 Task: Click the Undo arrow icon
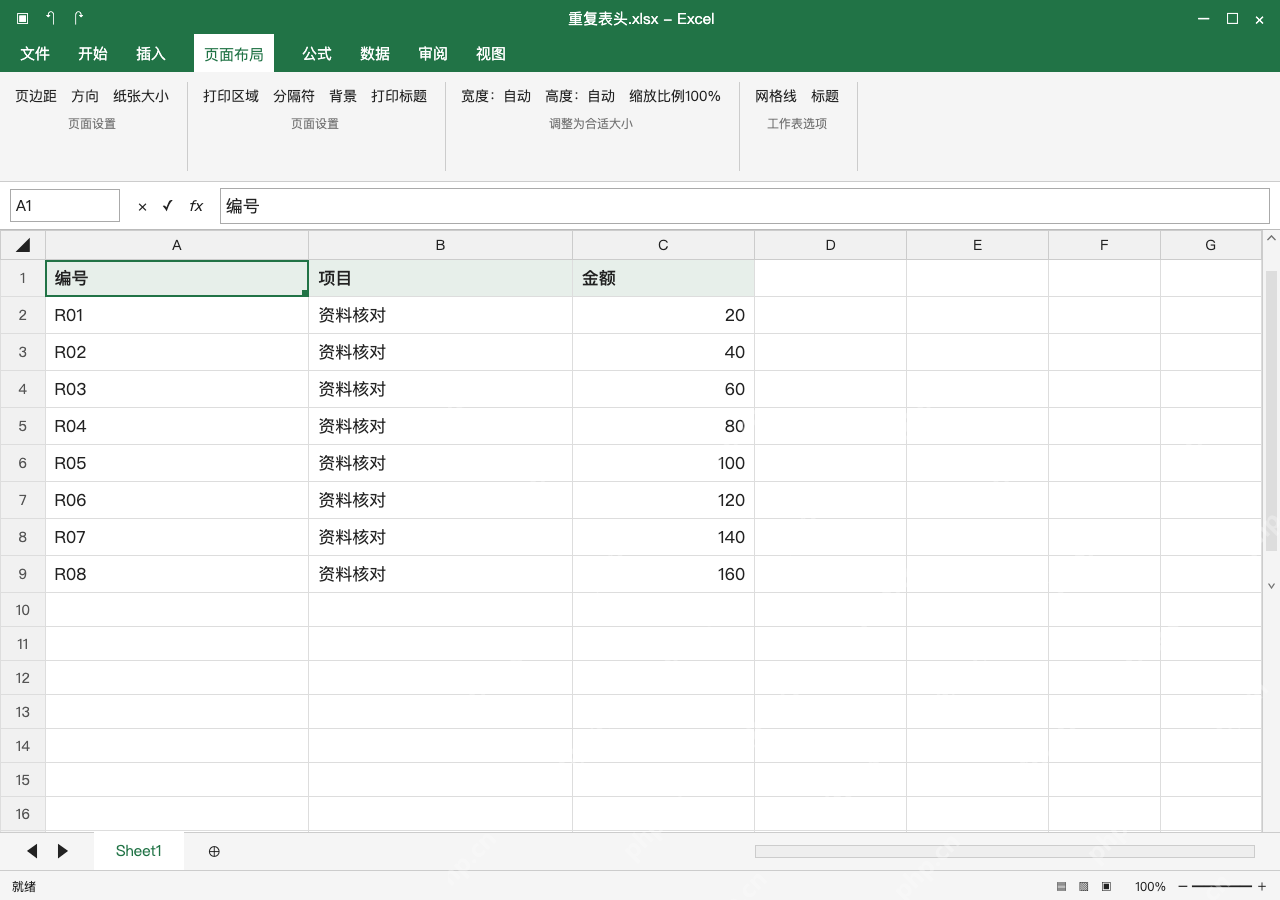coord(50,18)
